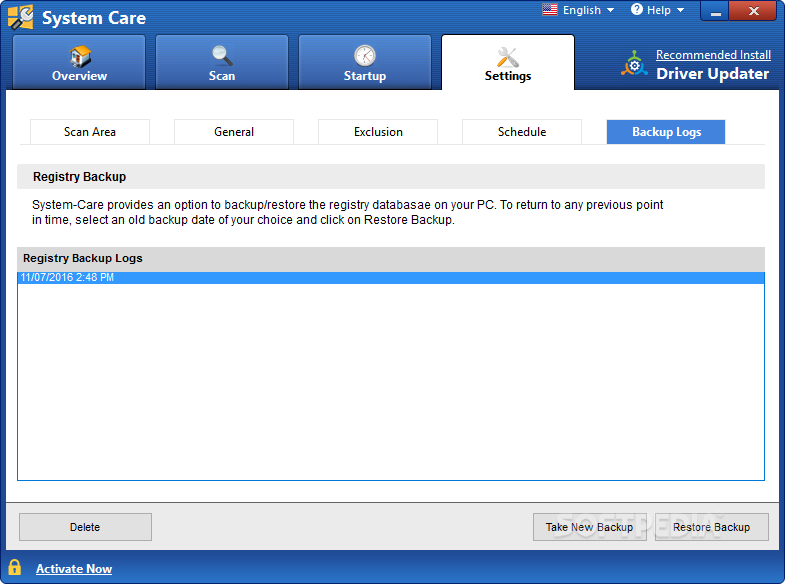Click the System Care logo icon

pyautogui.click(x=21, y=17)
